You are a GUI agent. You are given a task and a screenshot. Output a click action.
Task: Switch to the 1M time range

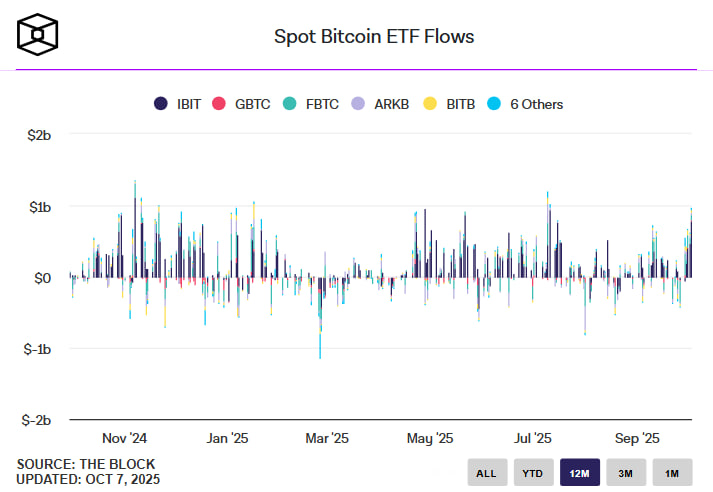[671, 472]
